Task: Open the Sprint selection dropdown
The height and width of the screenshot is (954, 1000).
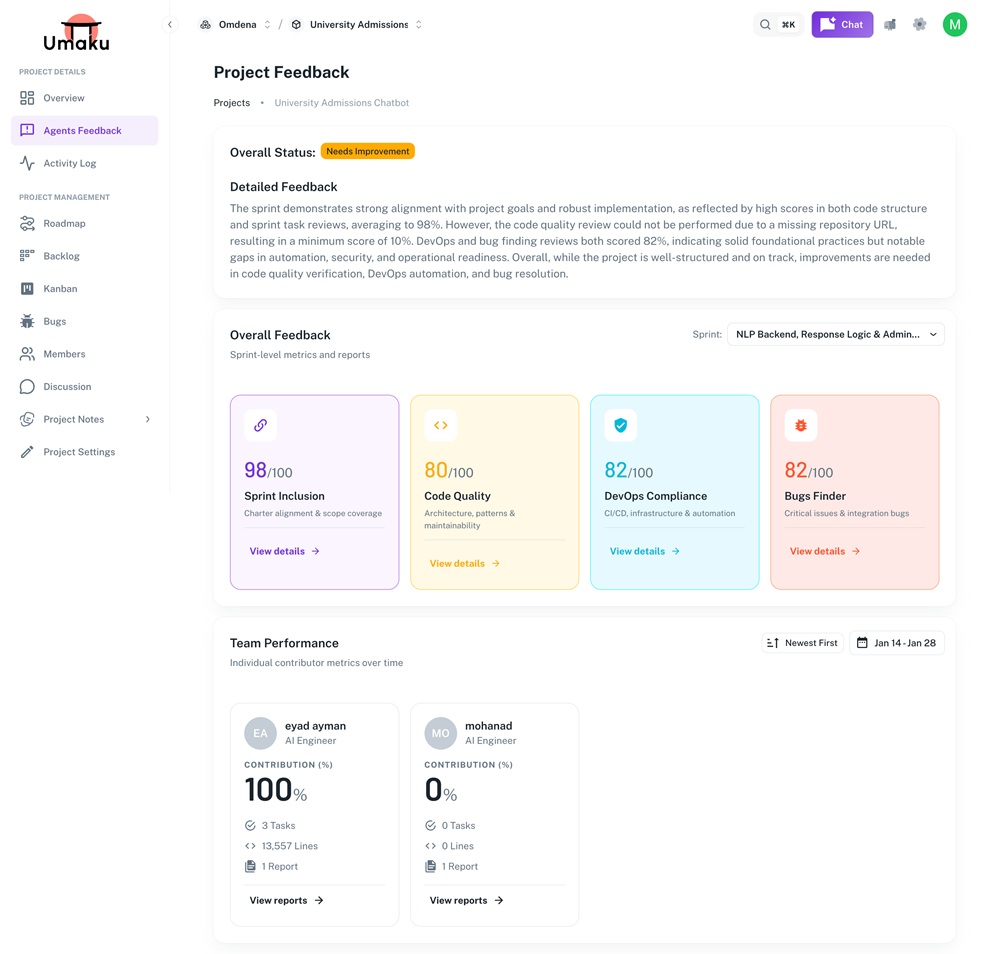Action: pyautogui.click(x=835, y=335)
